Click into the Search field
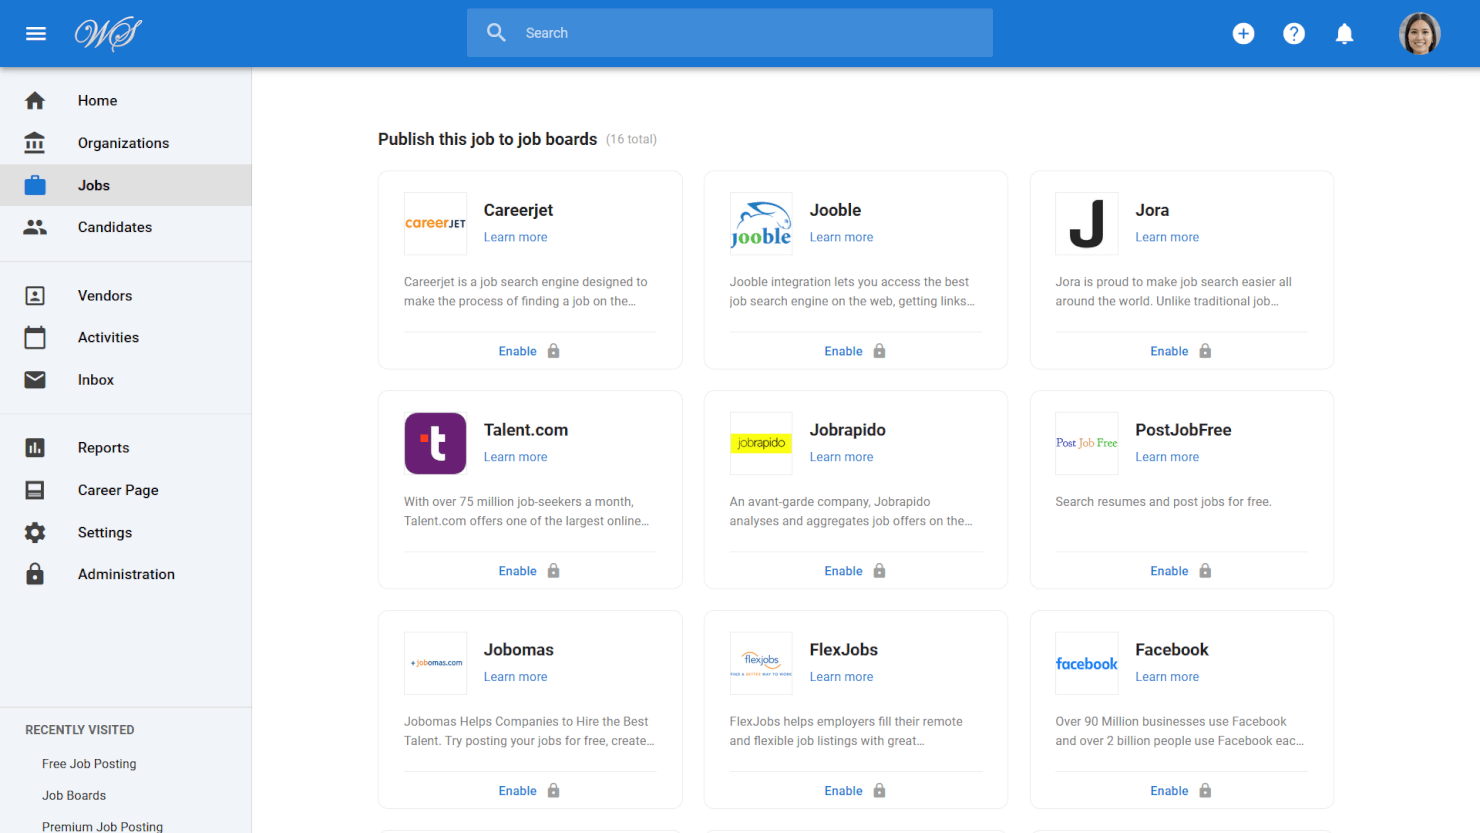 click(x=730, y=33)
